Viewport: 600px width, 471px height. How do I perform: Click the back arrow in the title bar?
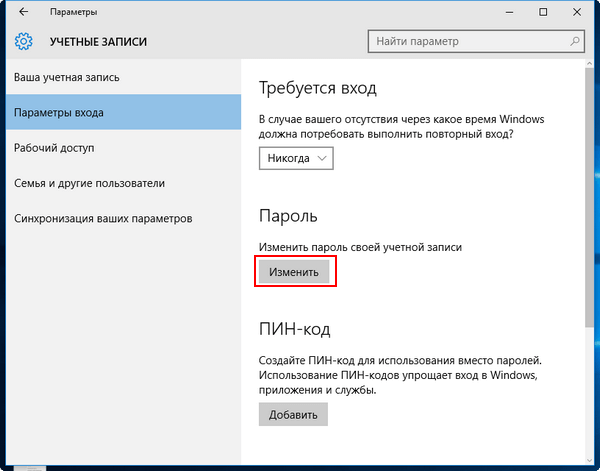[x=23, y=12]
